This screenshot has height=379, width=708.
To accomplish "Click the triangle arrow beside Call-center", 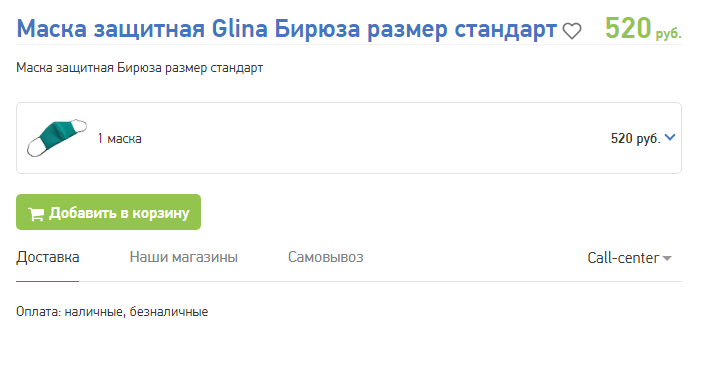I will [667, 258].
